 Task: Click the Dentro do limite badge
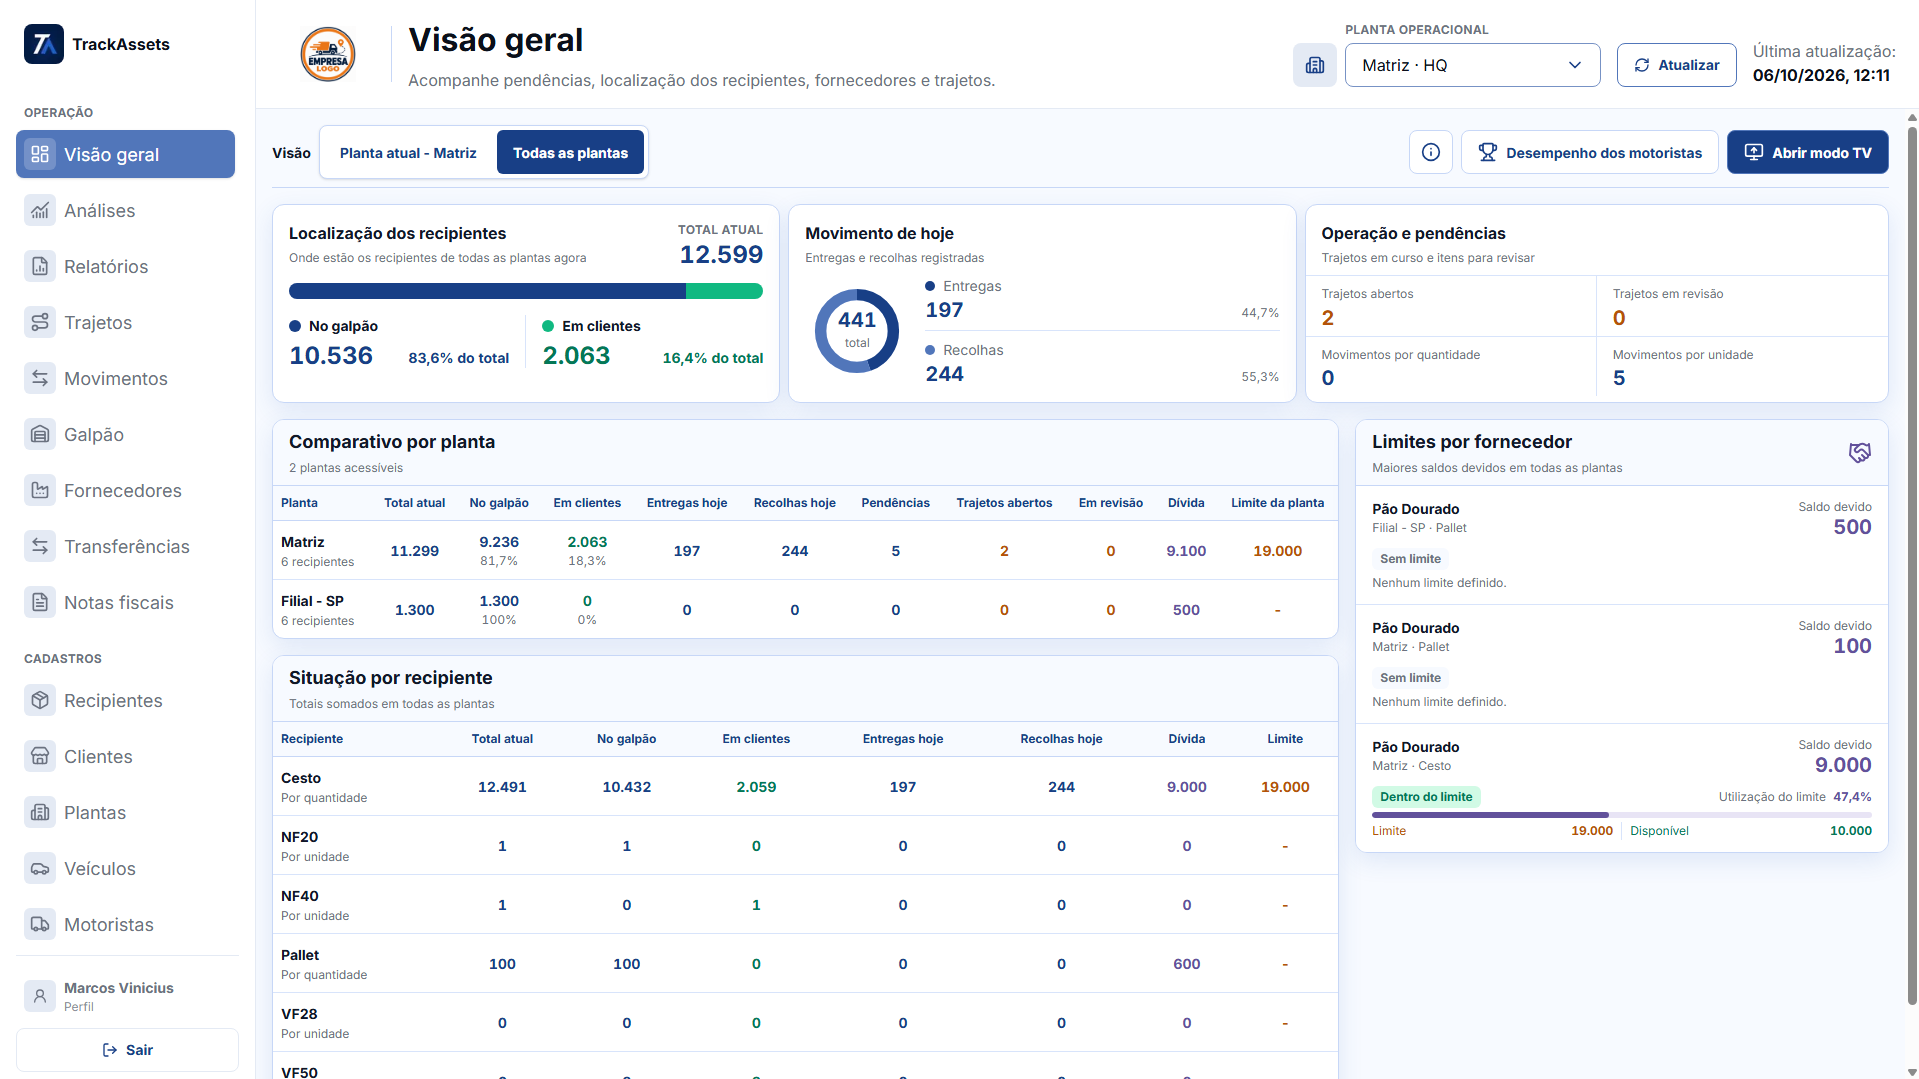[1426, 797]
